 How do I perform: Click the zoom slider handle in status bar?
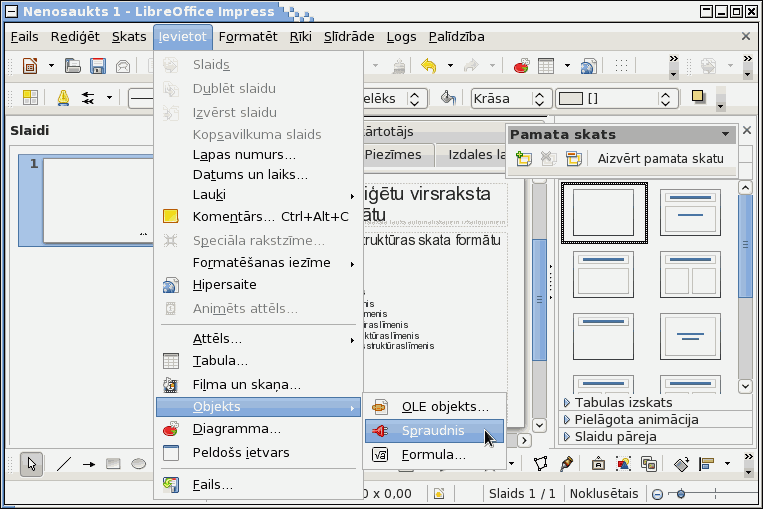[681, 494]
